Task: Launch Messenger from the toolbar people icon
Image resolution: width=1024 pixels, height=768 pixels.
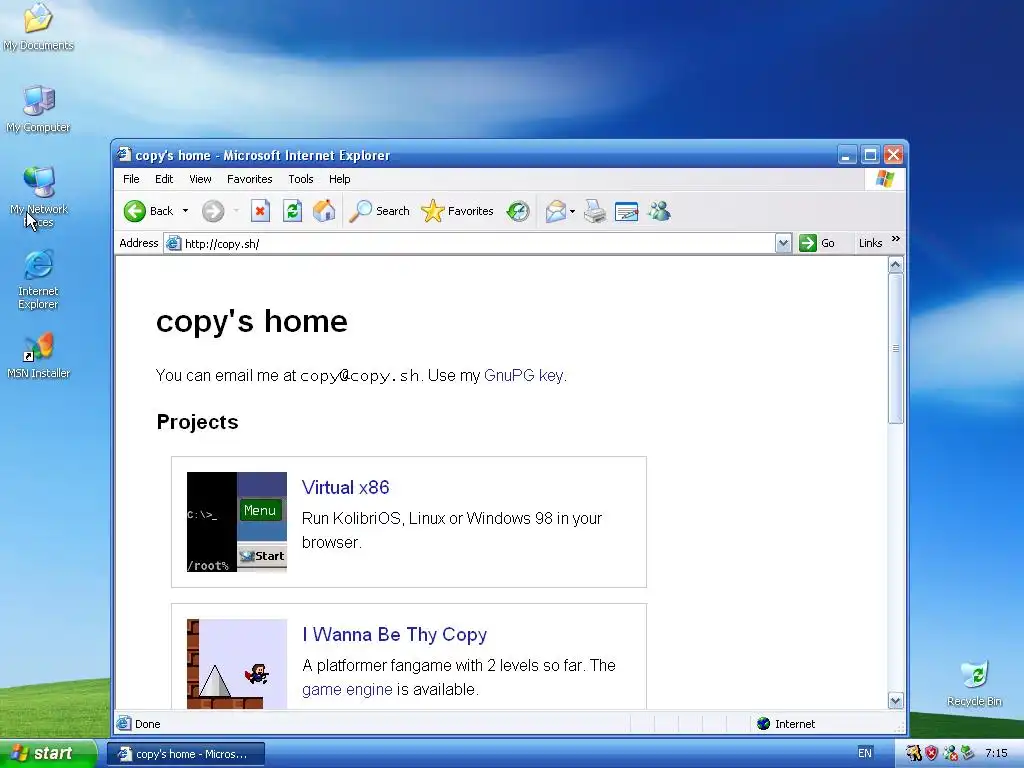Action: [x=659, y=211]
